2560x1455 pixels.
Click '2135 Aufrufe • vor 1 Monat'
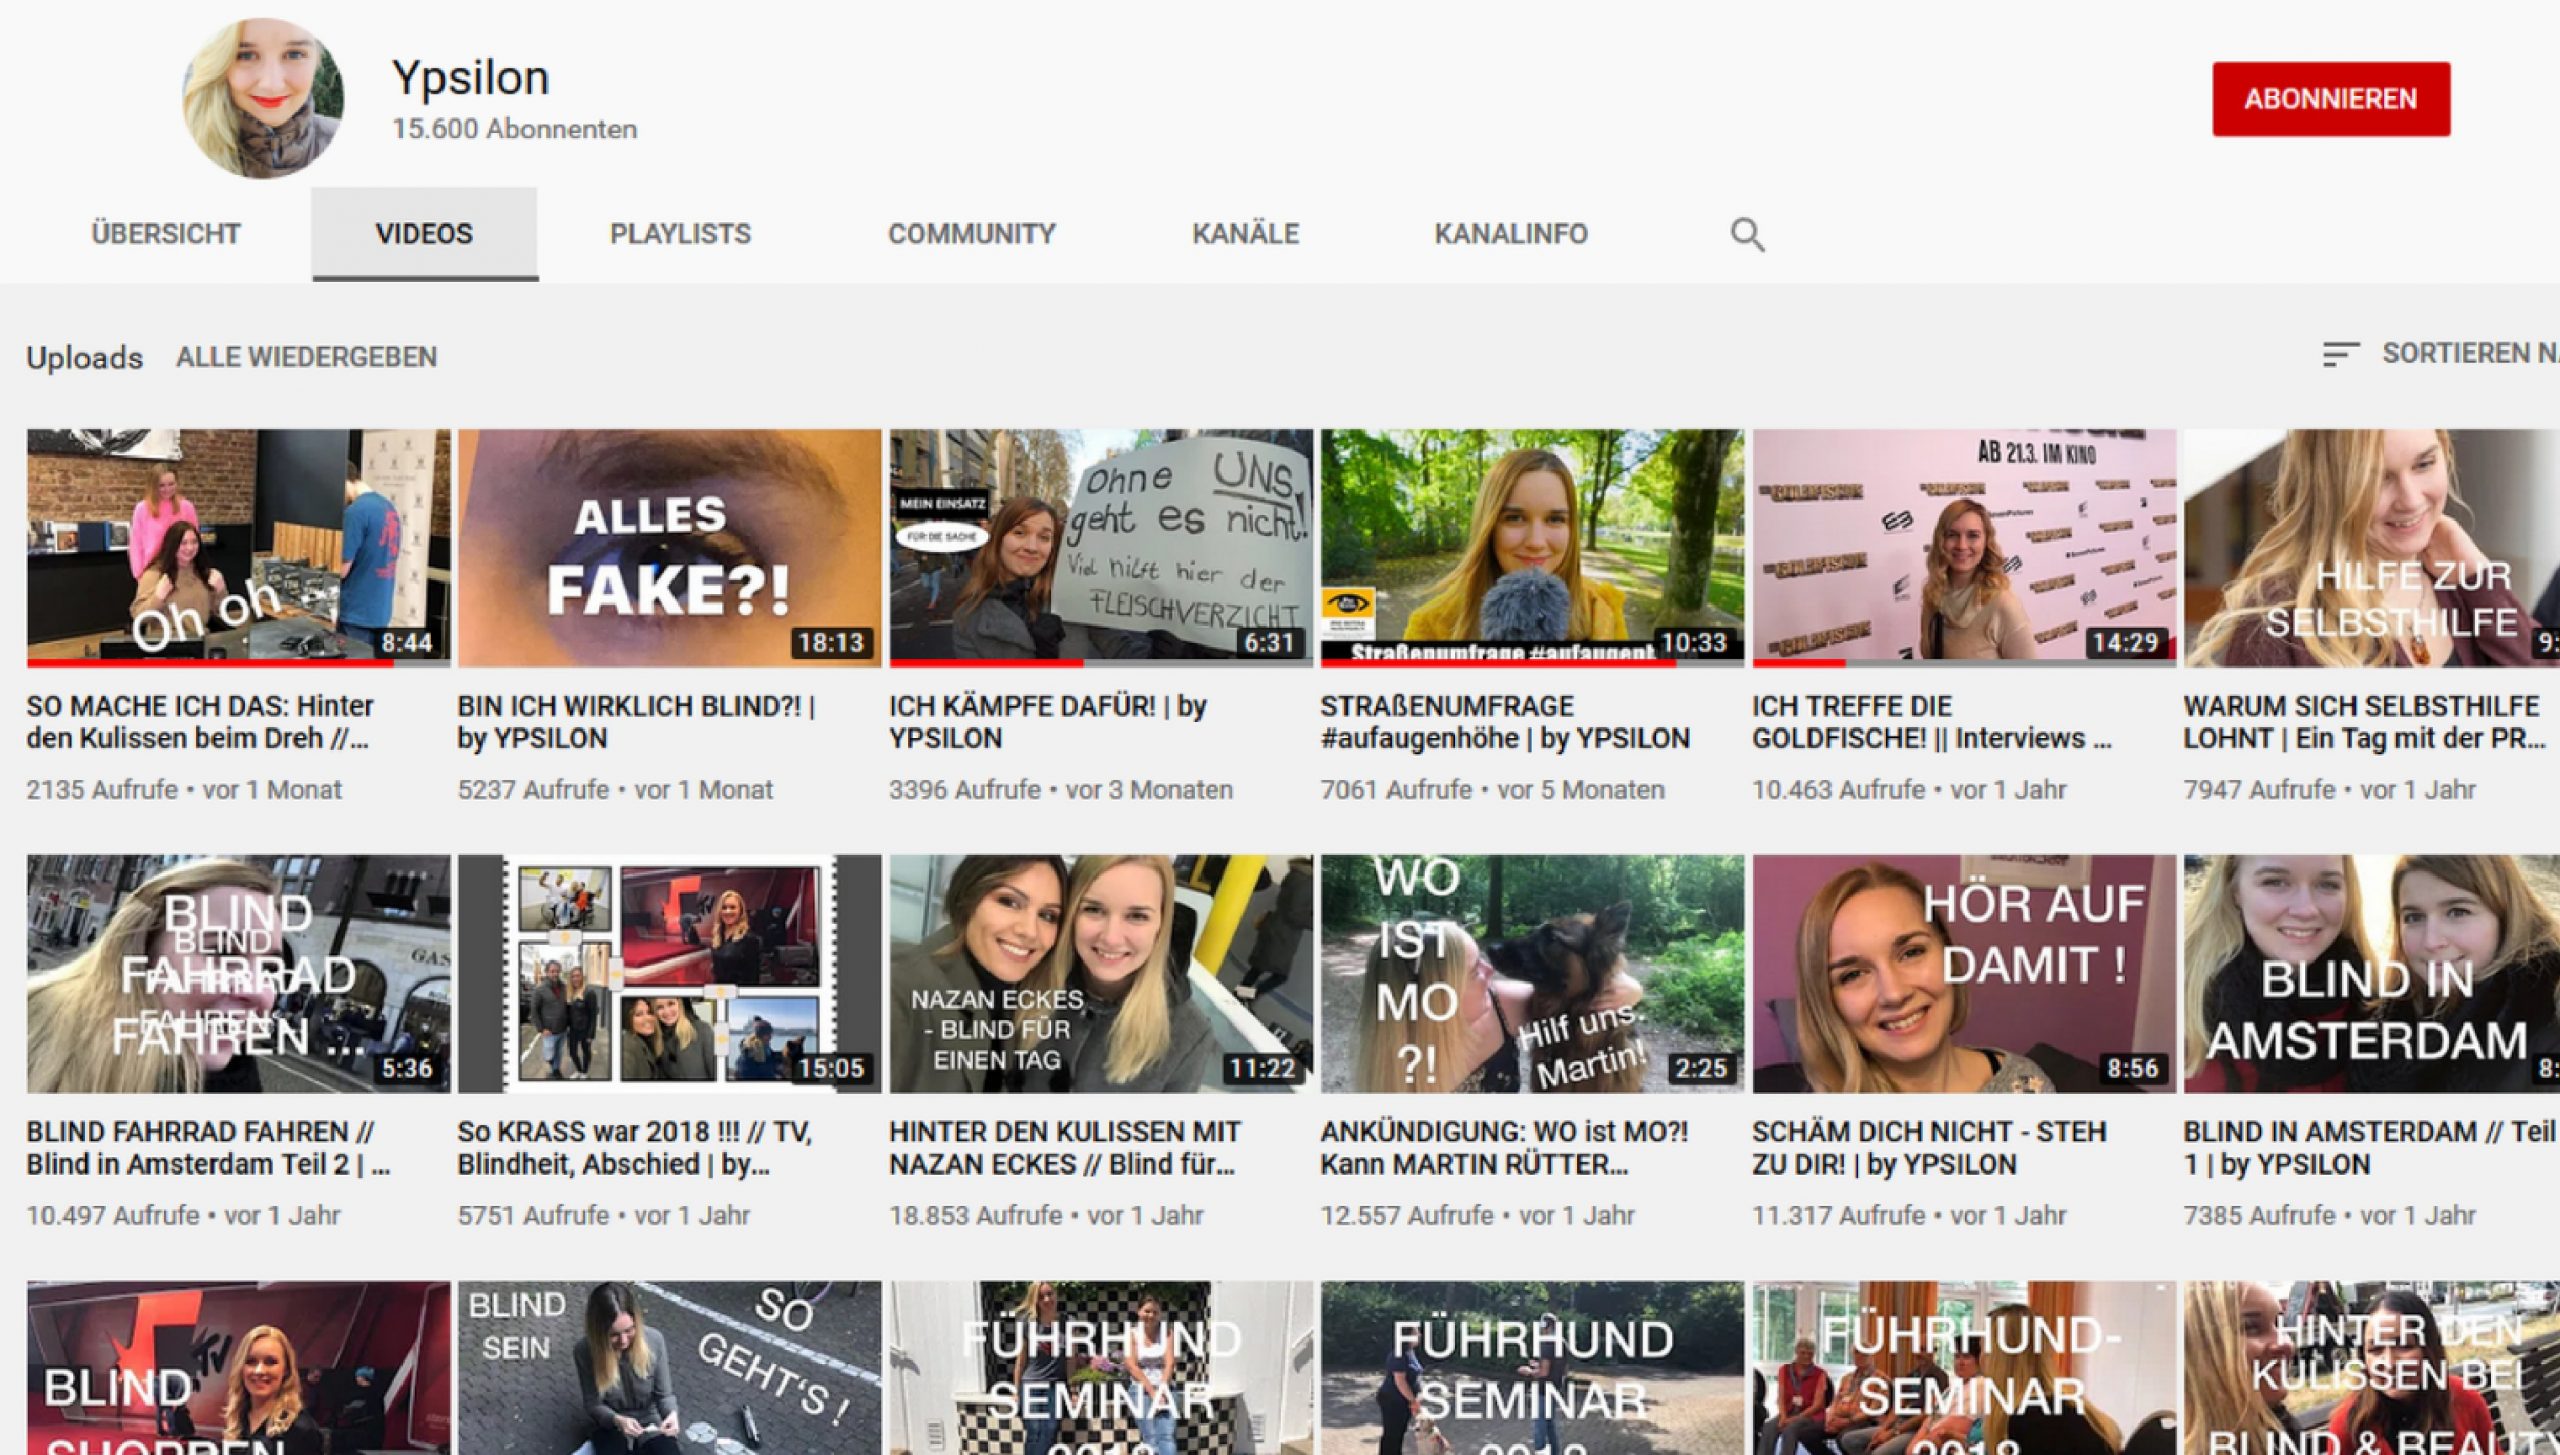pos(184,790)
